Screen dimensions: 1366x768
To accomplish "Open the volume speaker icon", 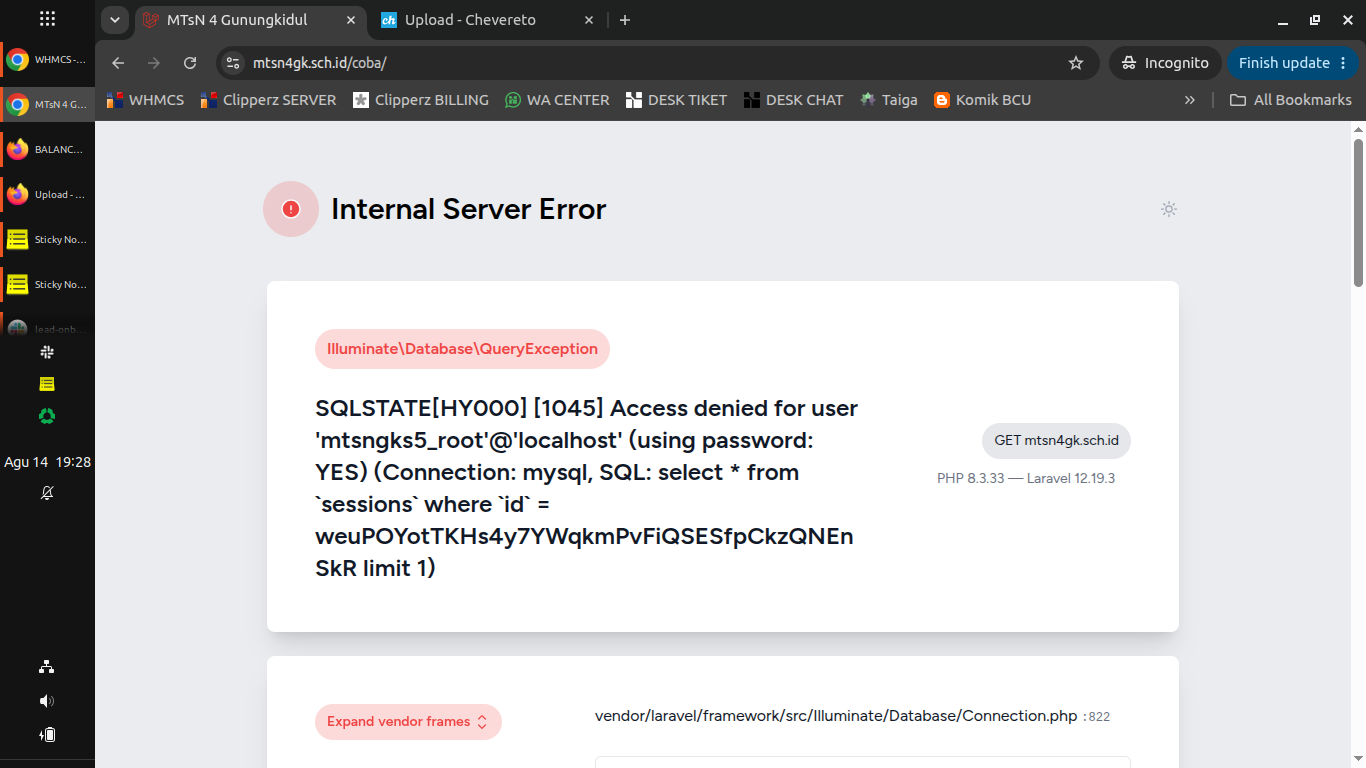I will click(x=47, y=701).
